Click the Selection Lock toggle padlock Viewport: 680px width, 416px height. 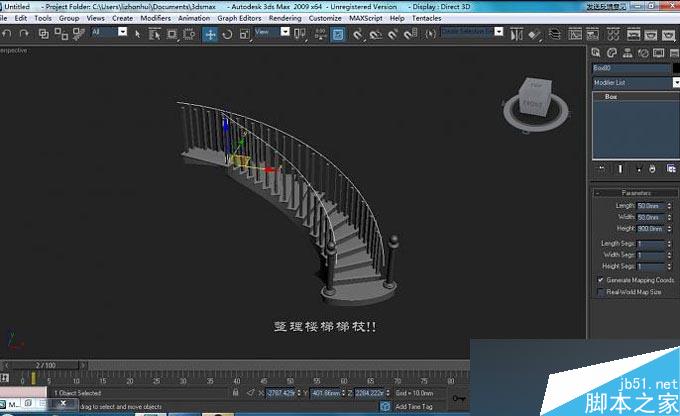tap(235, 393)
